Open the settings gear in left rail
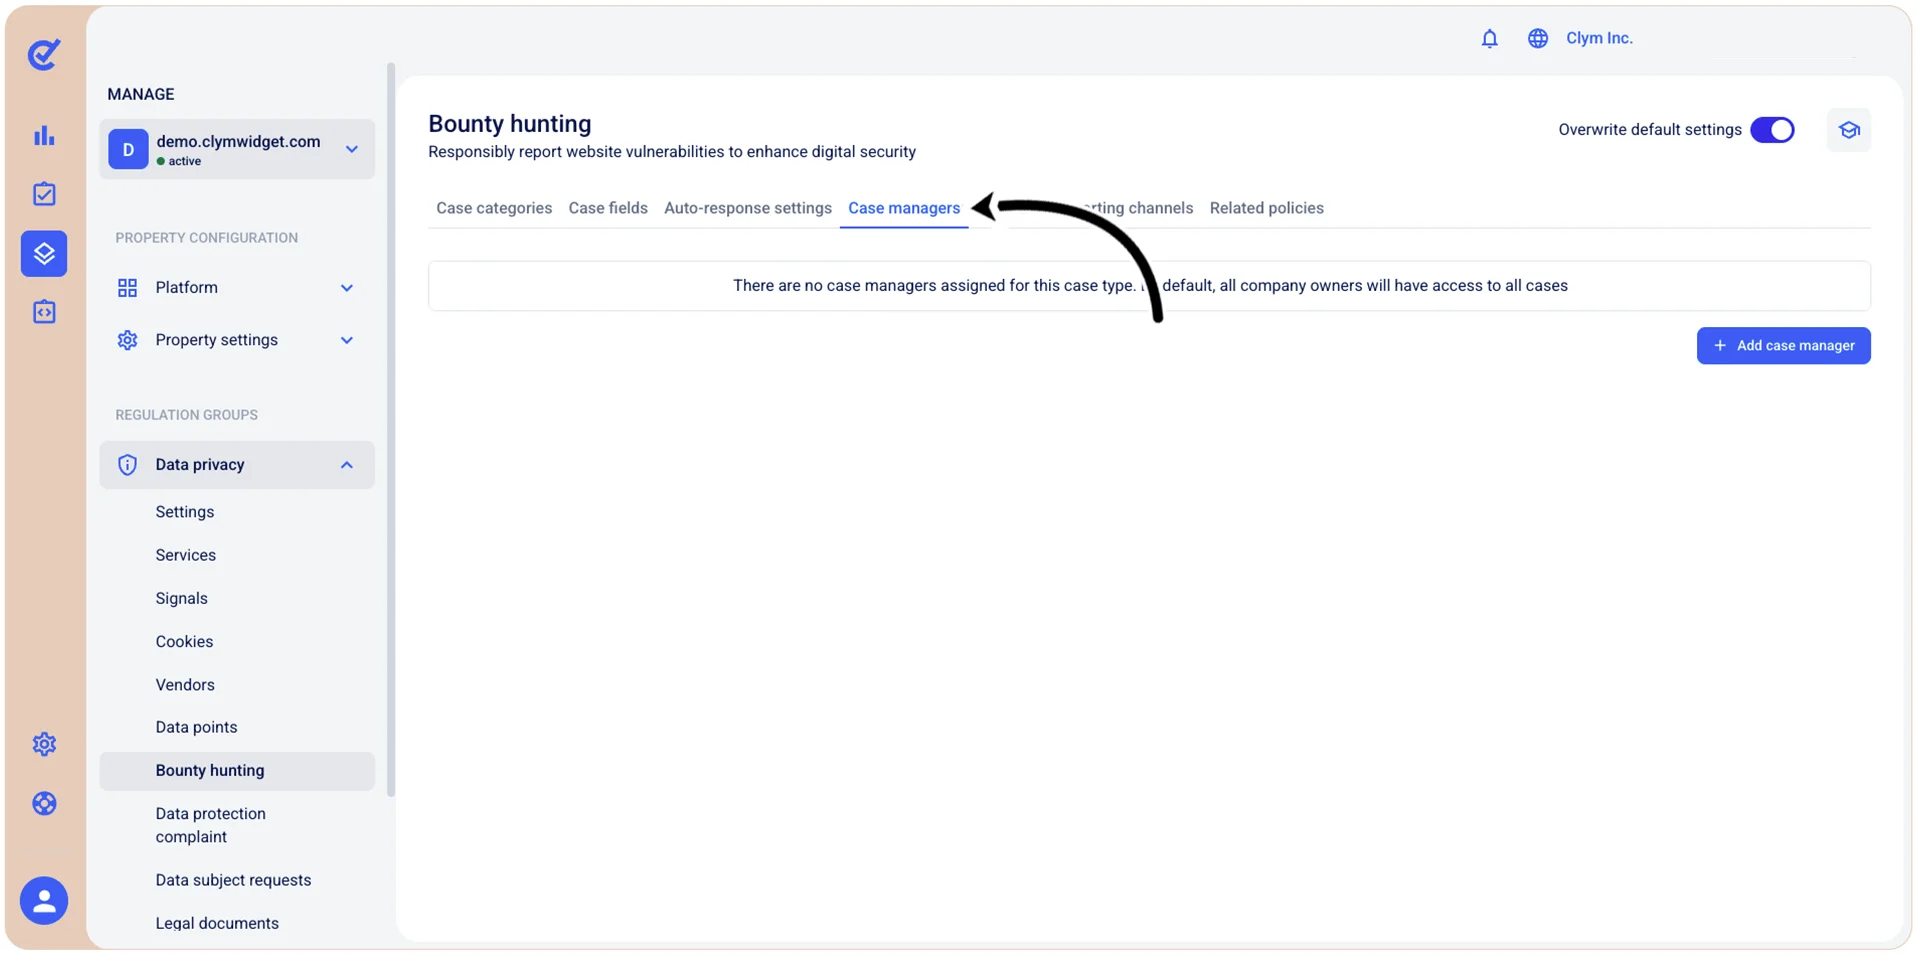Screen dimensions: 1917x955 [44, 744]
